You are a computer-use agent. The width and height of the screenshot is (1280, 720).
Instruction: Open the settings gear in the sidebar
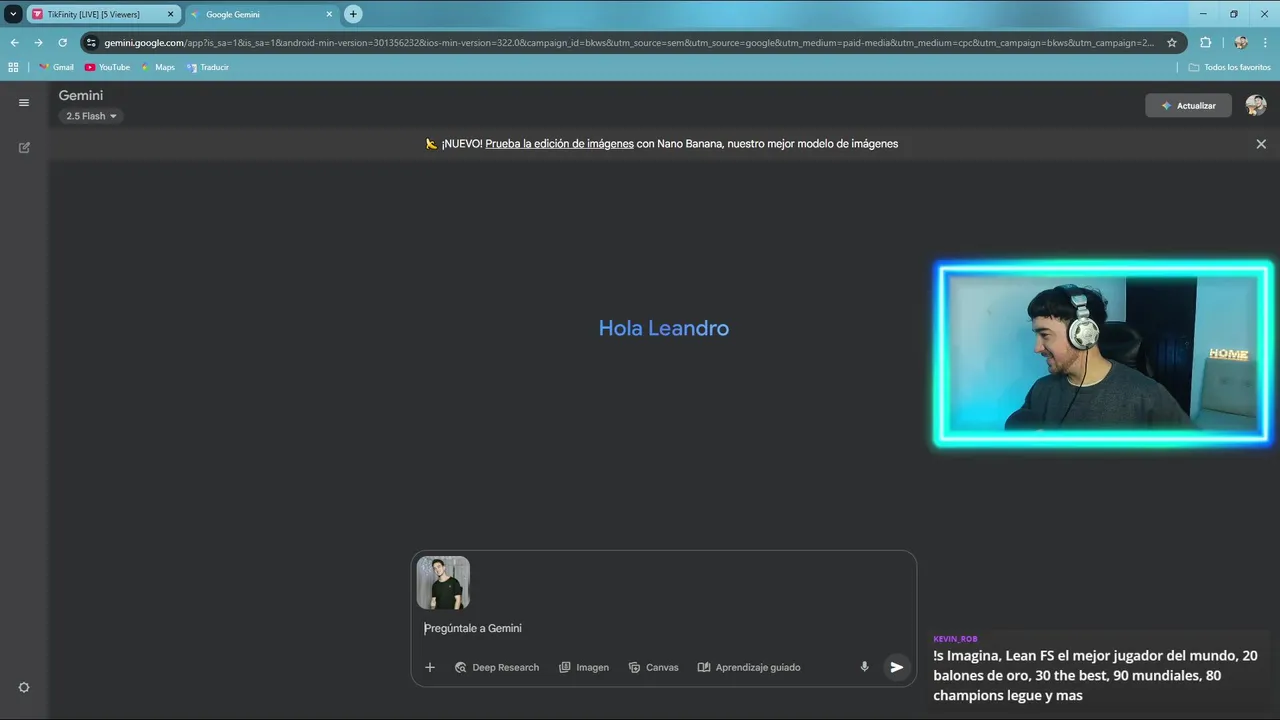click(24, 687)
